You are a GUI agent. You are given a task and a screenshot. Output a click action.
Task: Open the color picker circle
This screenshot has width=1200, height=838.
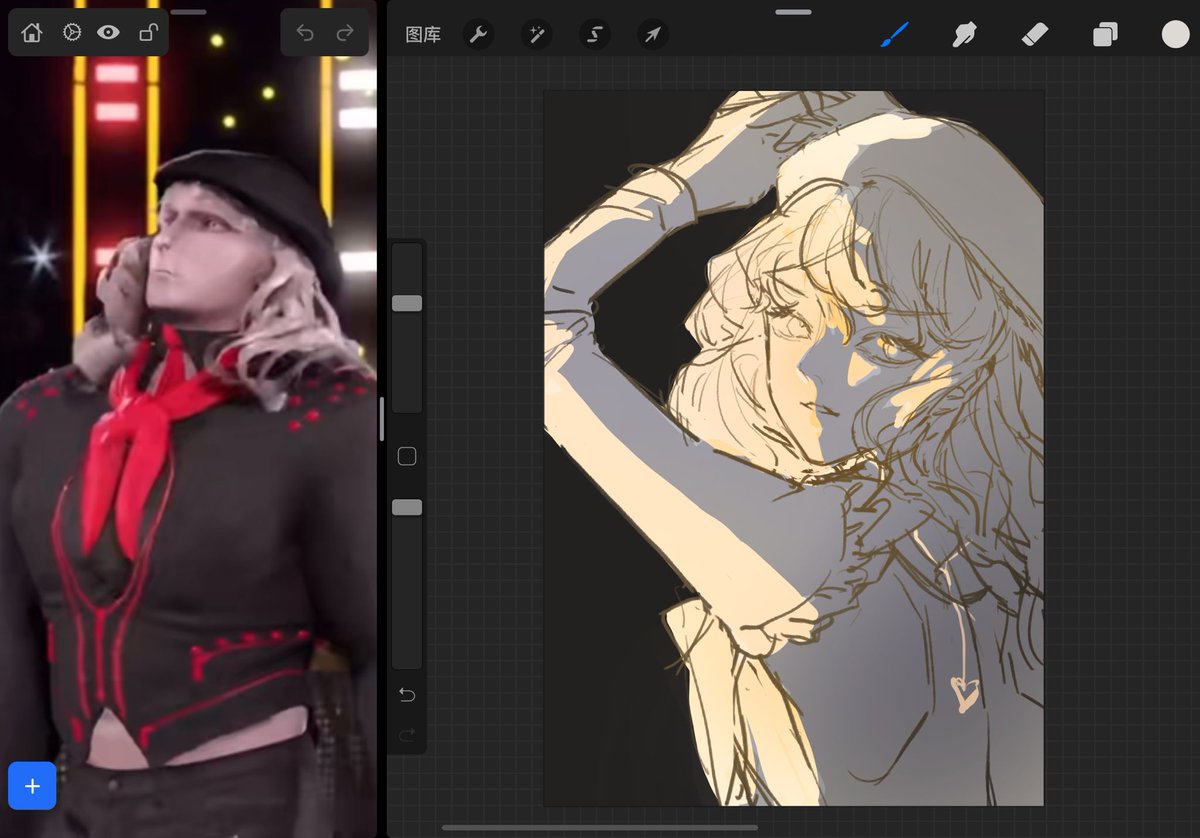(x=1175, y=35)
